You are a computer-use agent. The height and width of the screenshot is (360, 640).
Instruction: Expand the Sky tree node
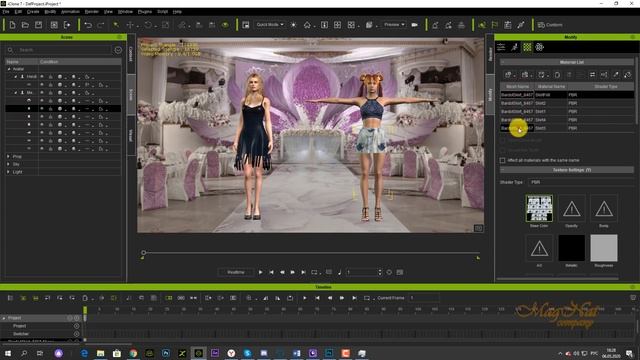[9, 164]
